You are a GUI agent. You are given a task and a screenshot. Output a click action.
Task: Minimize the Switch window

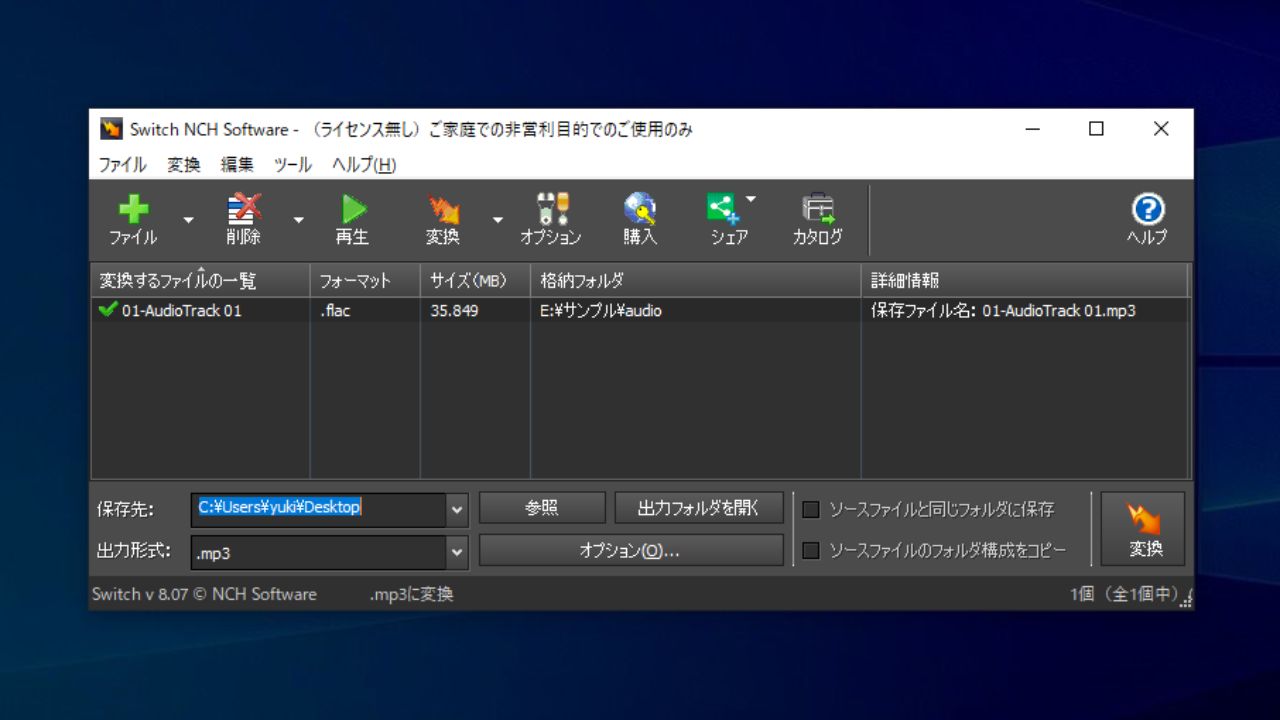pyautogui.click(x=1032, y=129)
